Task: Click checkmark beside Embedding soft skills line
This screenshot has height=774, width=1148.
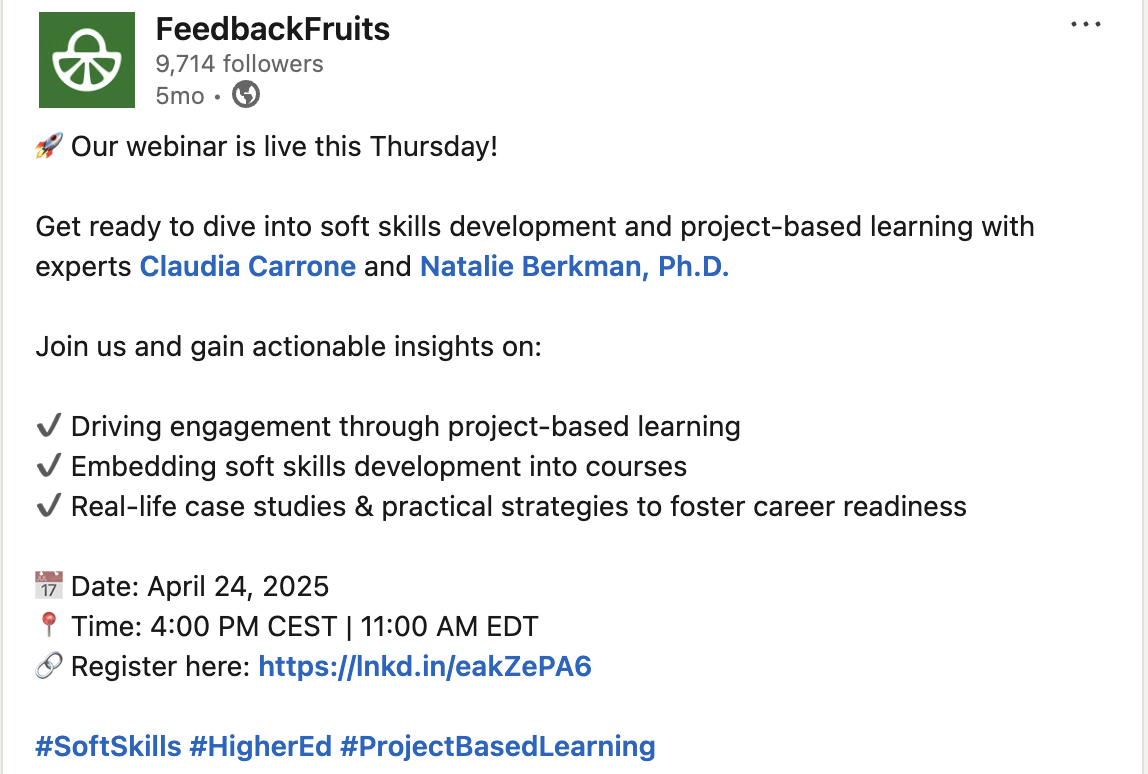Action: click(49, 467)
